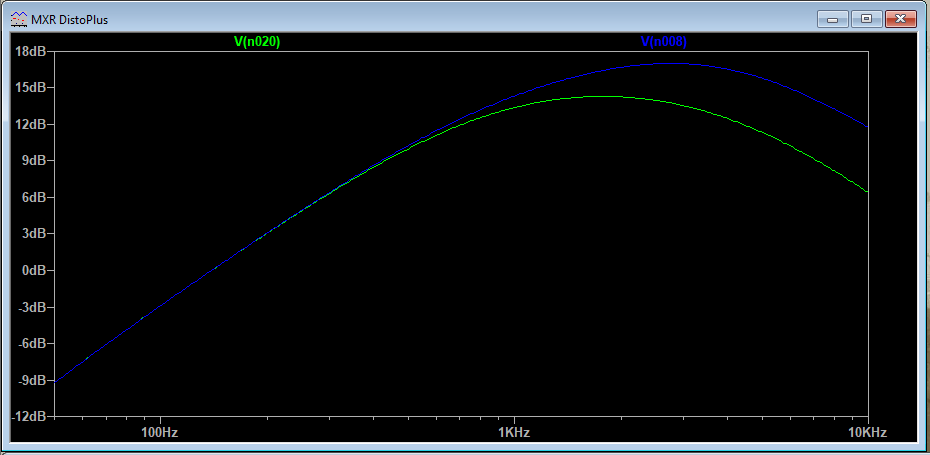Click the MXR DistoPlus window title
The height and width of the screenshot is (455, 930).
(70, 20)
